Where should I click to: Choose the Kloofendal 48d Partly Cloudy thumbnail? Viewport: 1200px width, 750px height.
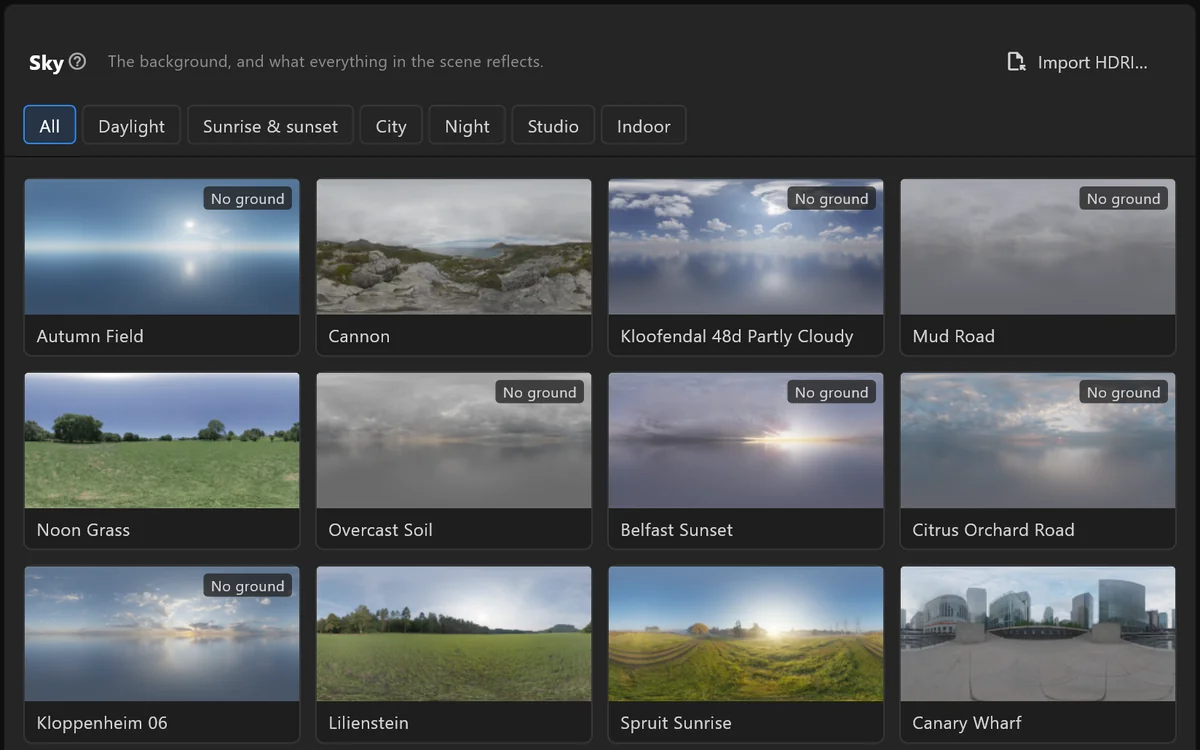(746, 247)
